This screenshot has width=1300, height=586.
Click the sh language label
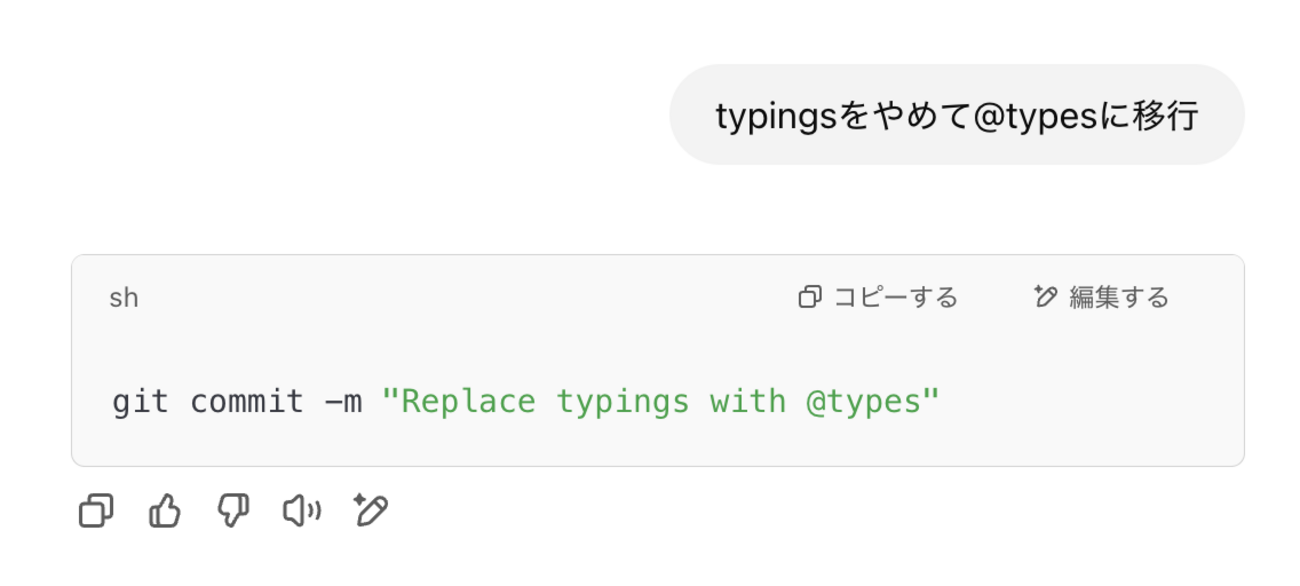(x=124, y=298)
